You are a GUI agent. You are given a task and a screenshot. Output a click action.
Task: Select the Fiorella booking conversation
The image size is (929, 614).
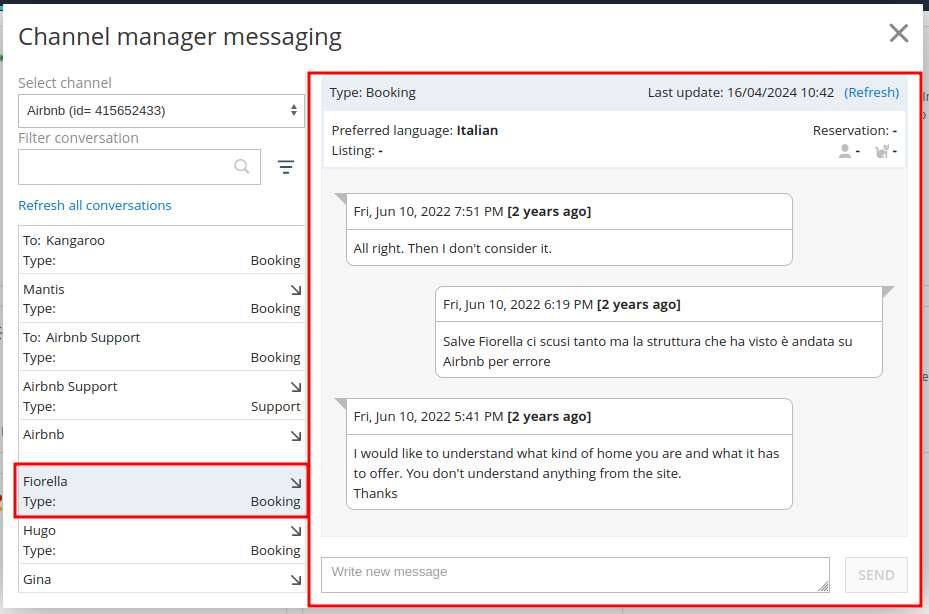[x=161, y=491]
